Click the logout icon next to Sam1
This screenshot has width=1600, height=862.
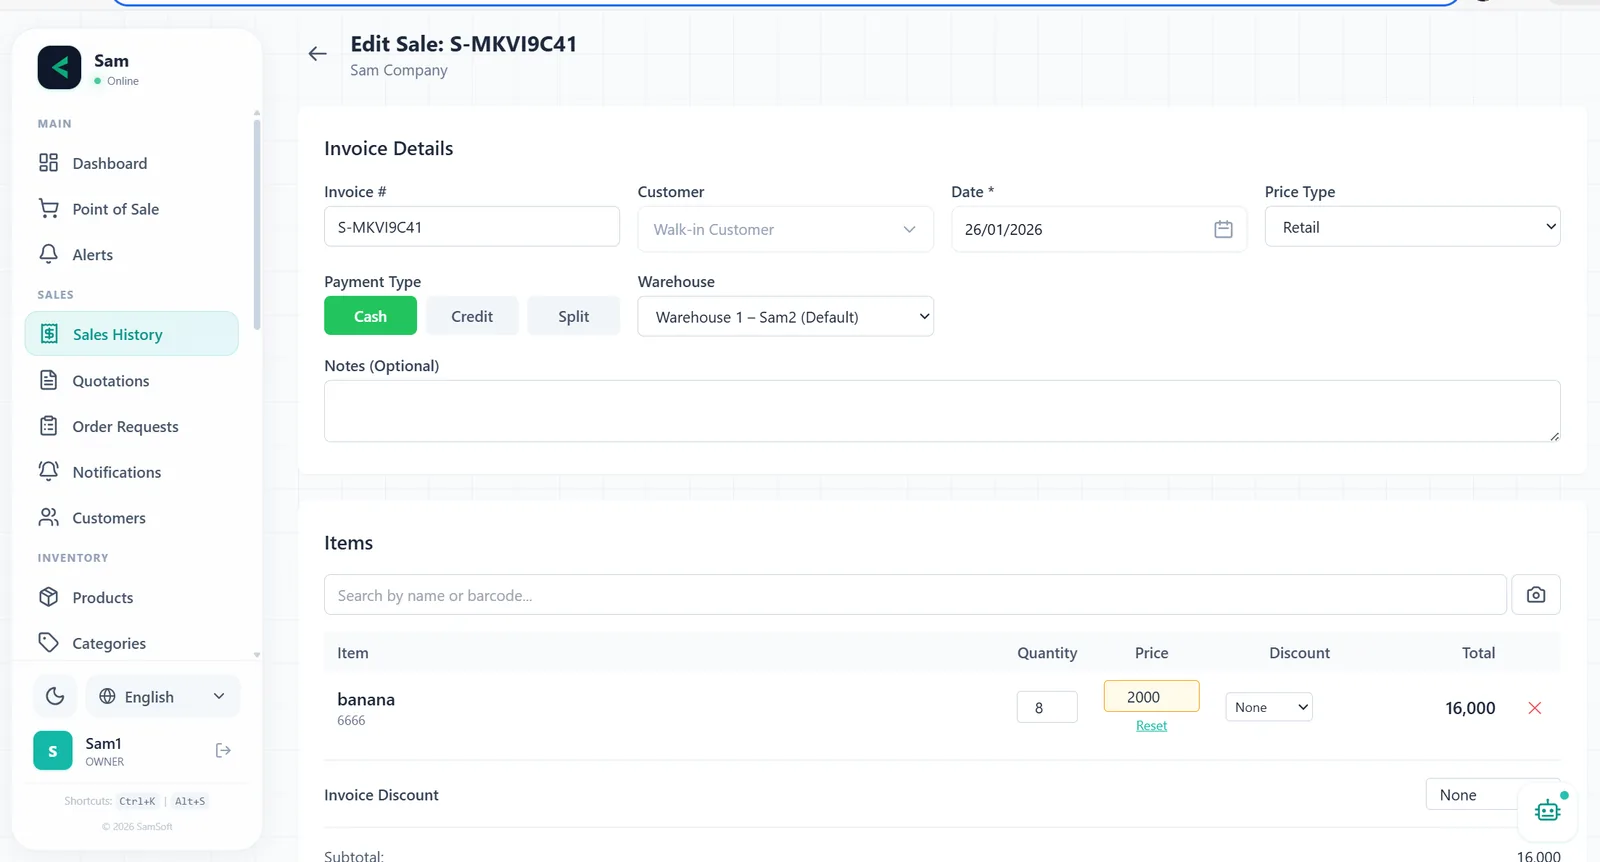(x=223, y=750)
